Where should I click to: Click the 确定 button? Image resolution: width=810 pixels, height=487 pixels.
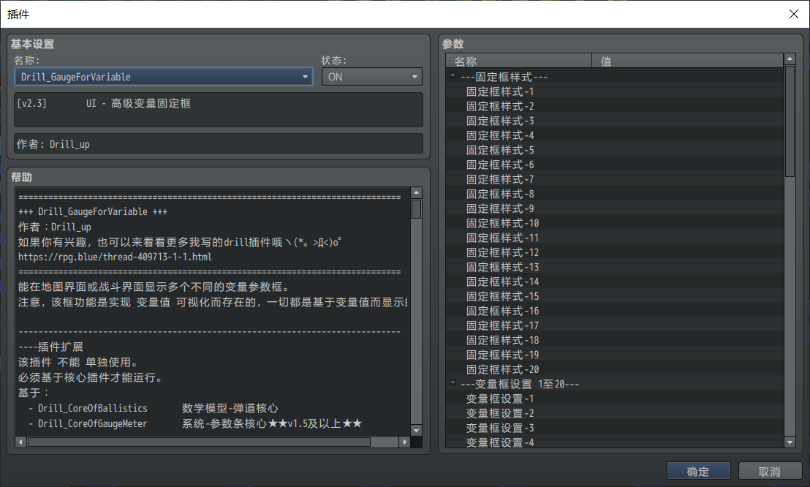click(x=698, y=471)
